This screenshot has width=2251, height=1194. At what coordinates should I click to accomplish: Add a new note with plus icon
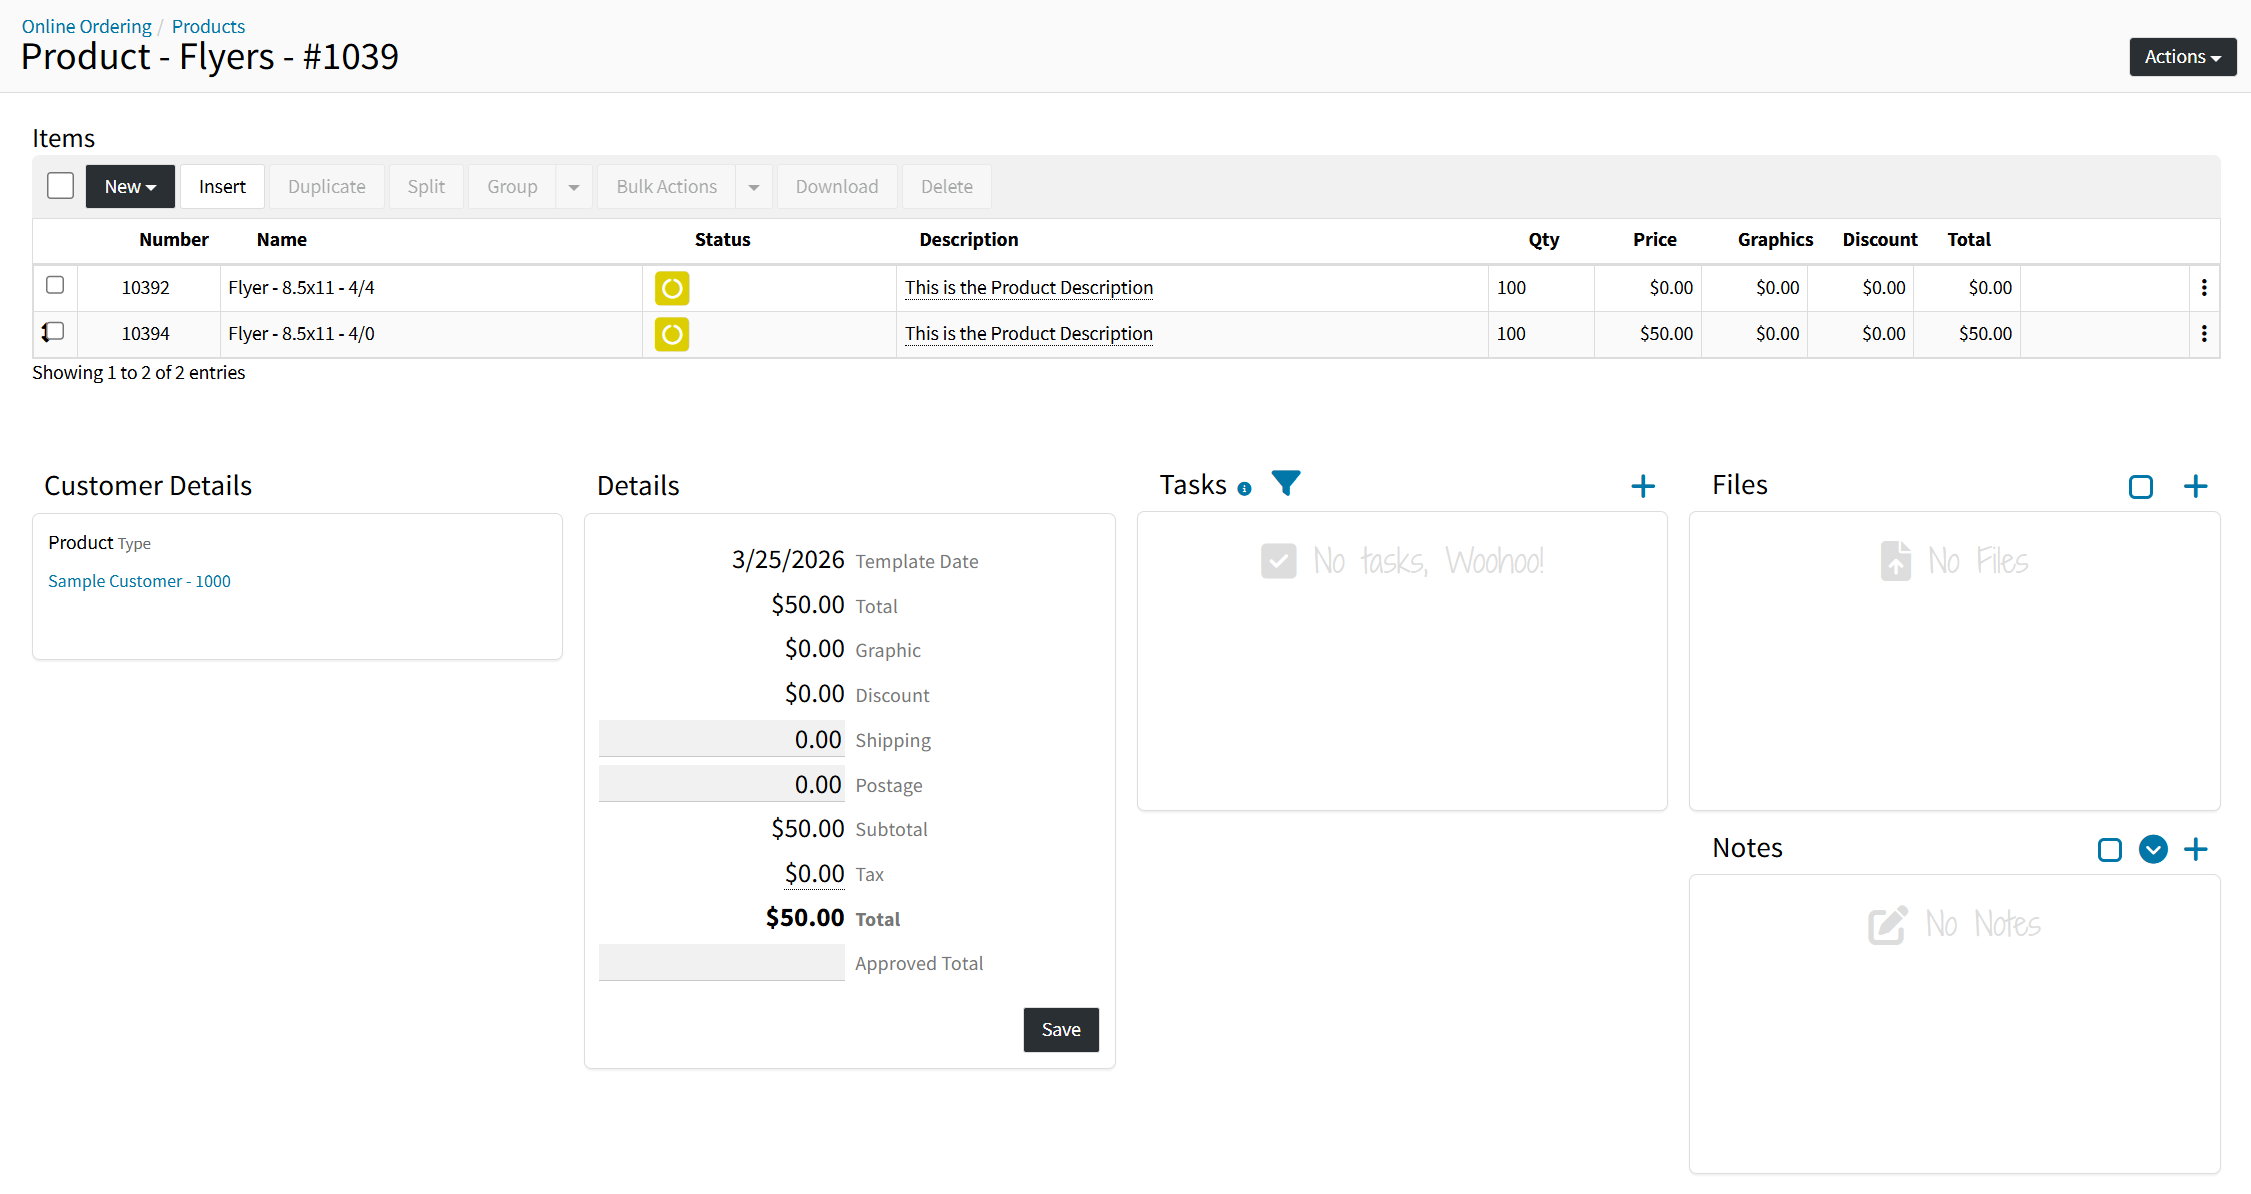[x=2195, y=850]
